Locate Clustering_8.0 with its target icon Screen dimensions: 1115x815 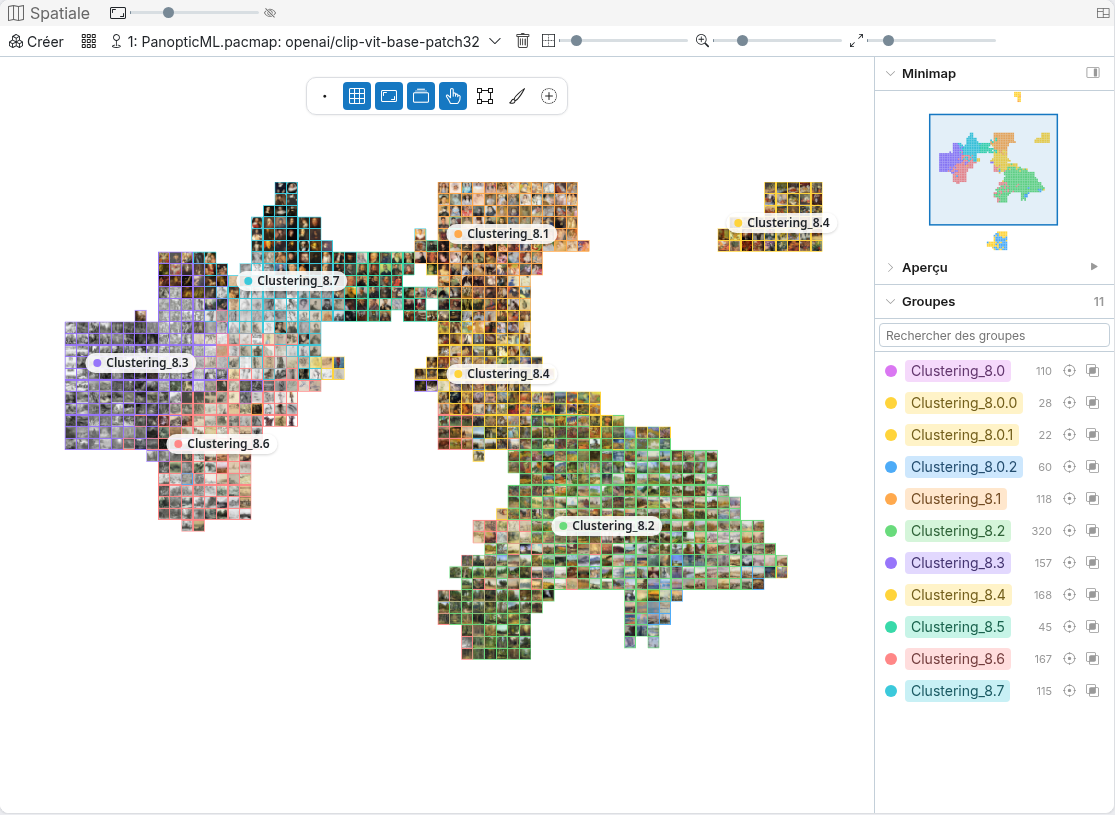(x=1069, y=371)
